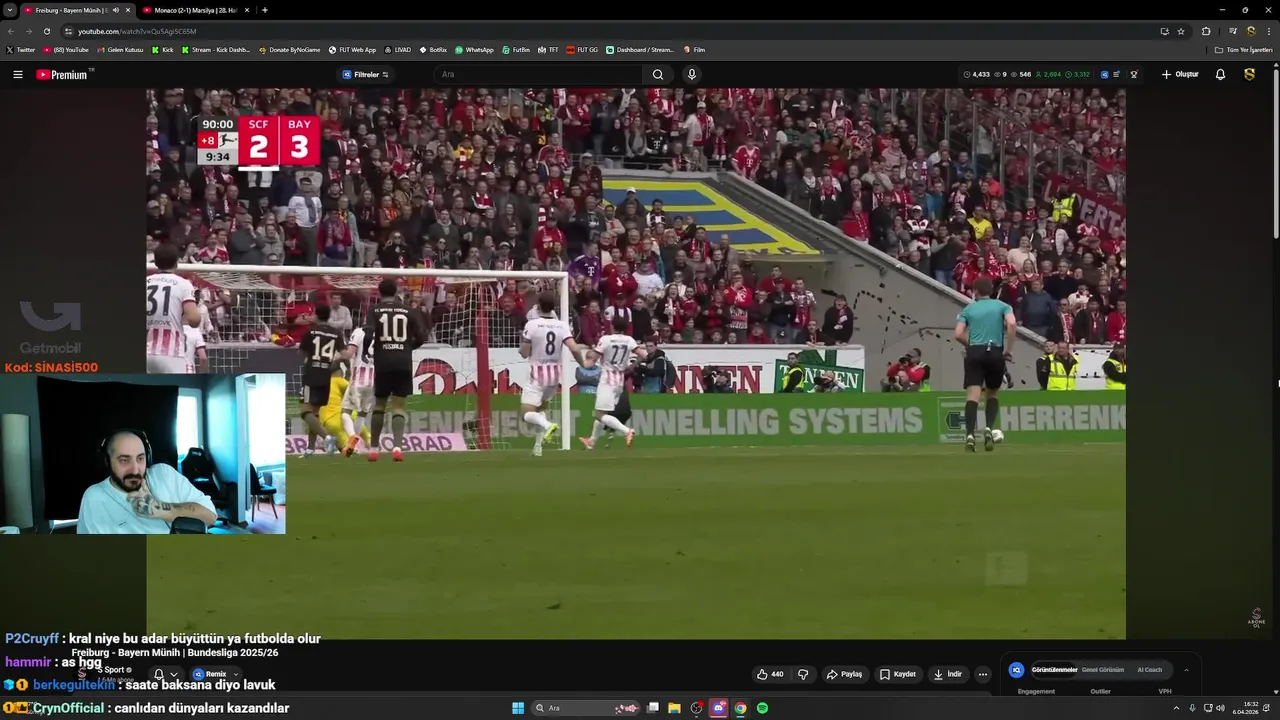Go back in browser history
Screen dimensions: 1280x720
10,31
